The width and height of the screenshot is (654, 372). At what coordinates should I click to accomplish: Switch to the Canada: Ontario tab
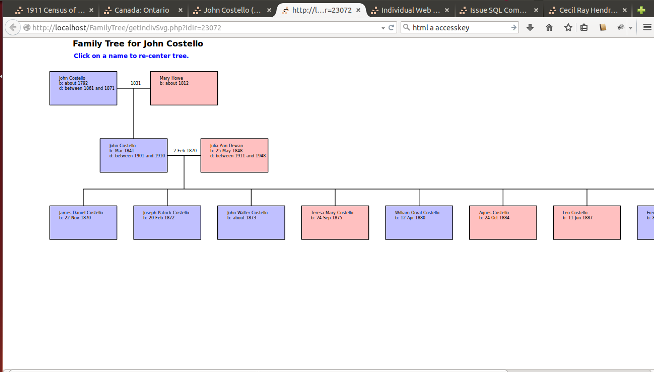click(x=142, y=10)
